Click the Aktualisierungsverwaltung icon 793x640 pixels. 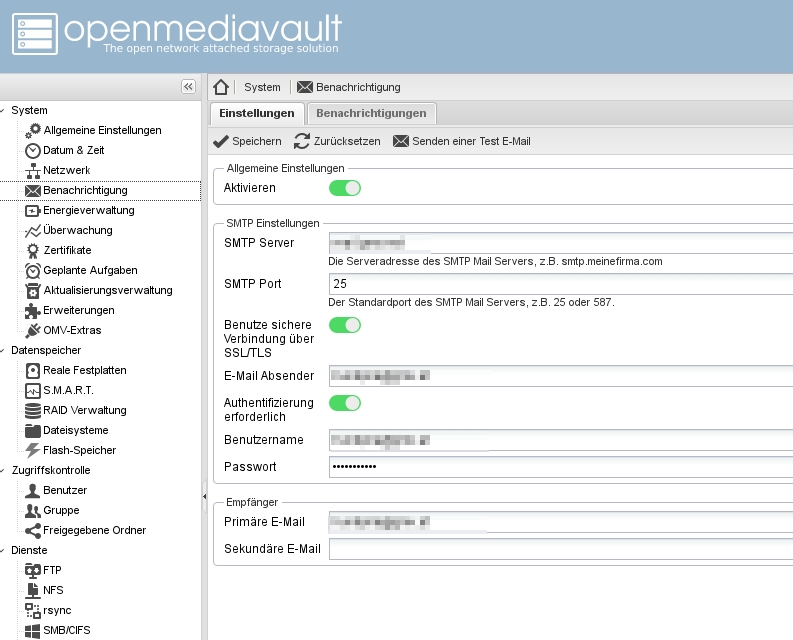coord(33,290)
